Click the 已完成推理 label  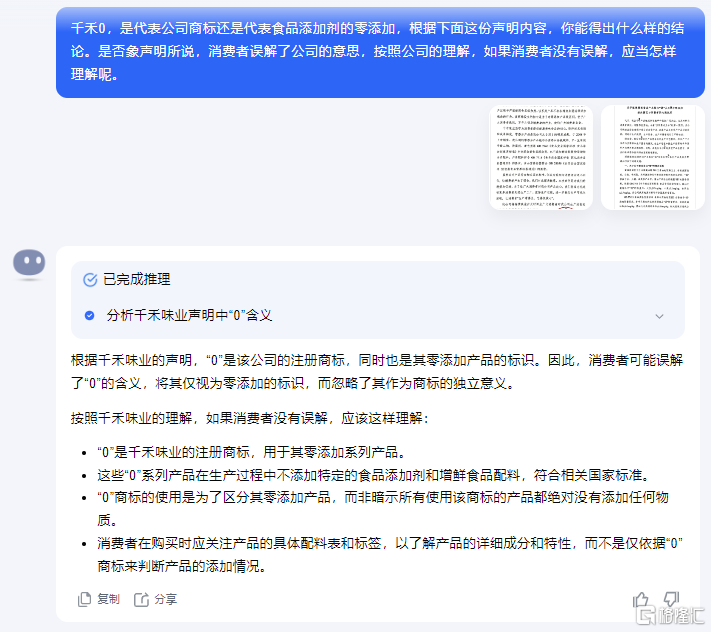coord(137,279)
